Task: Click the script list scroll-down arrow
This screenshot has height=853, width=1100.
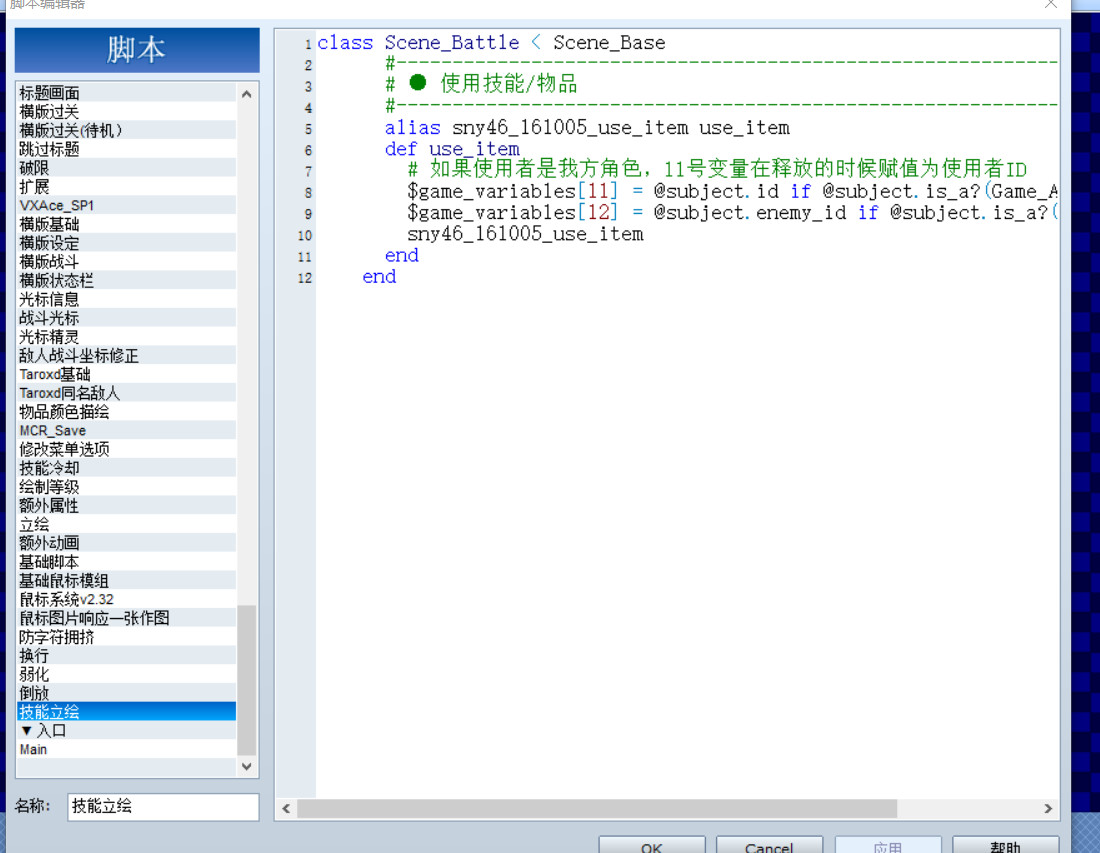Action: click(246, 766)
